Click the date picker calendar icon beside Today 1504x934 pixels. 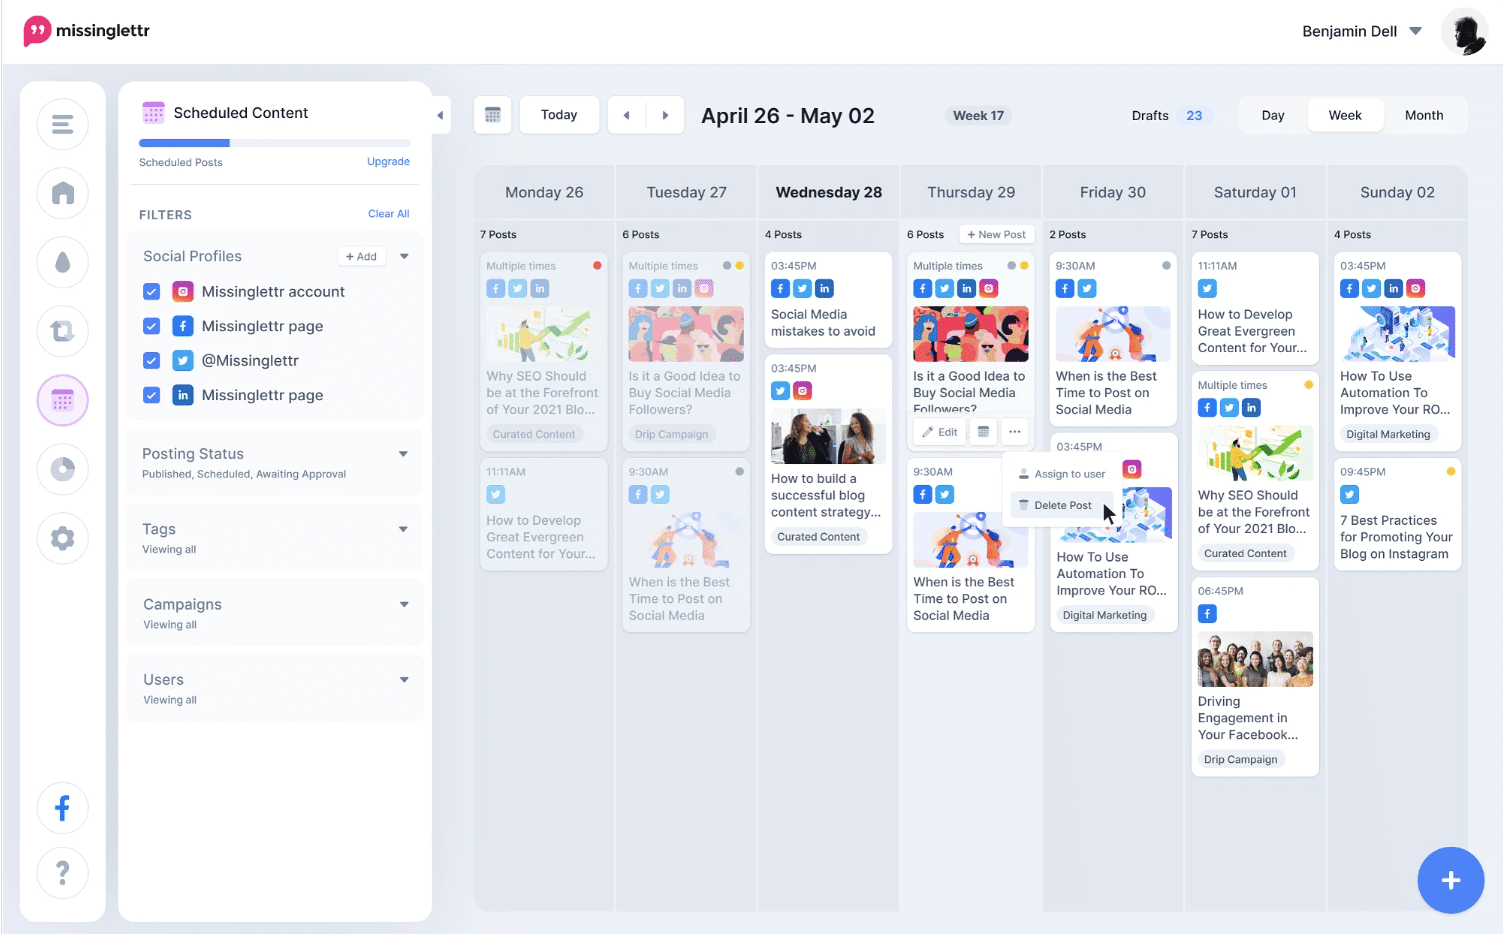493,115
